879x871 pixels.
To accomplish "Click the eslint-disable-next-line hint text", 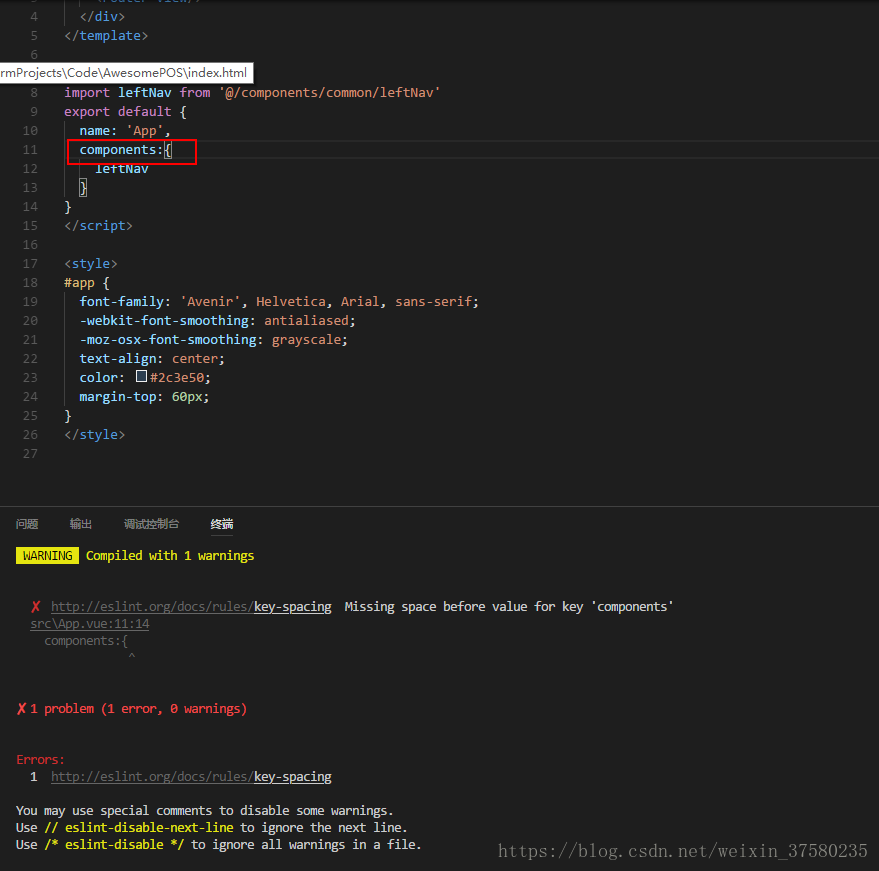I will point(139,827).
